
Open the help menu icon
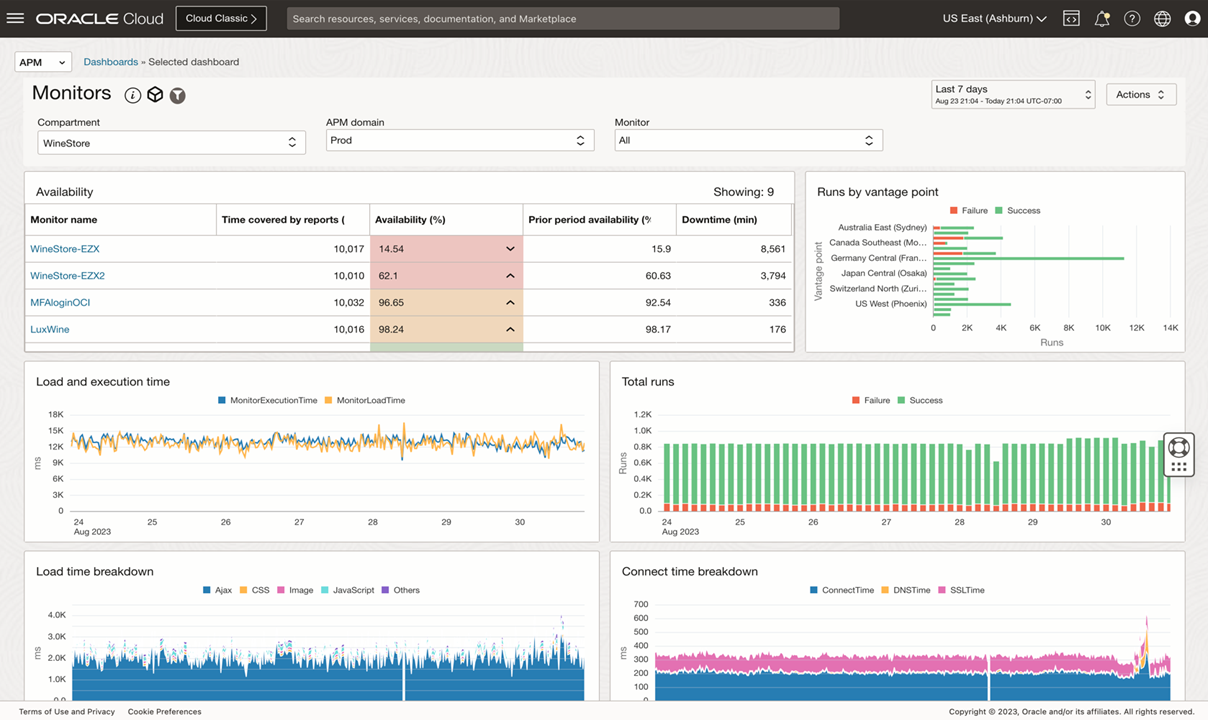pyautogui.click(x=1131, y=18)
